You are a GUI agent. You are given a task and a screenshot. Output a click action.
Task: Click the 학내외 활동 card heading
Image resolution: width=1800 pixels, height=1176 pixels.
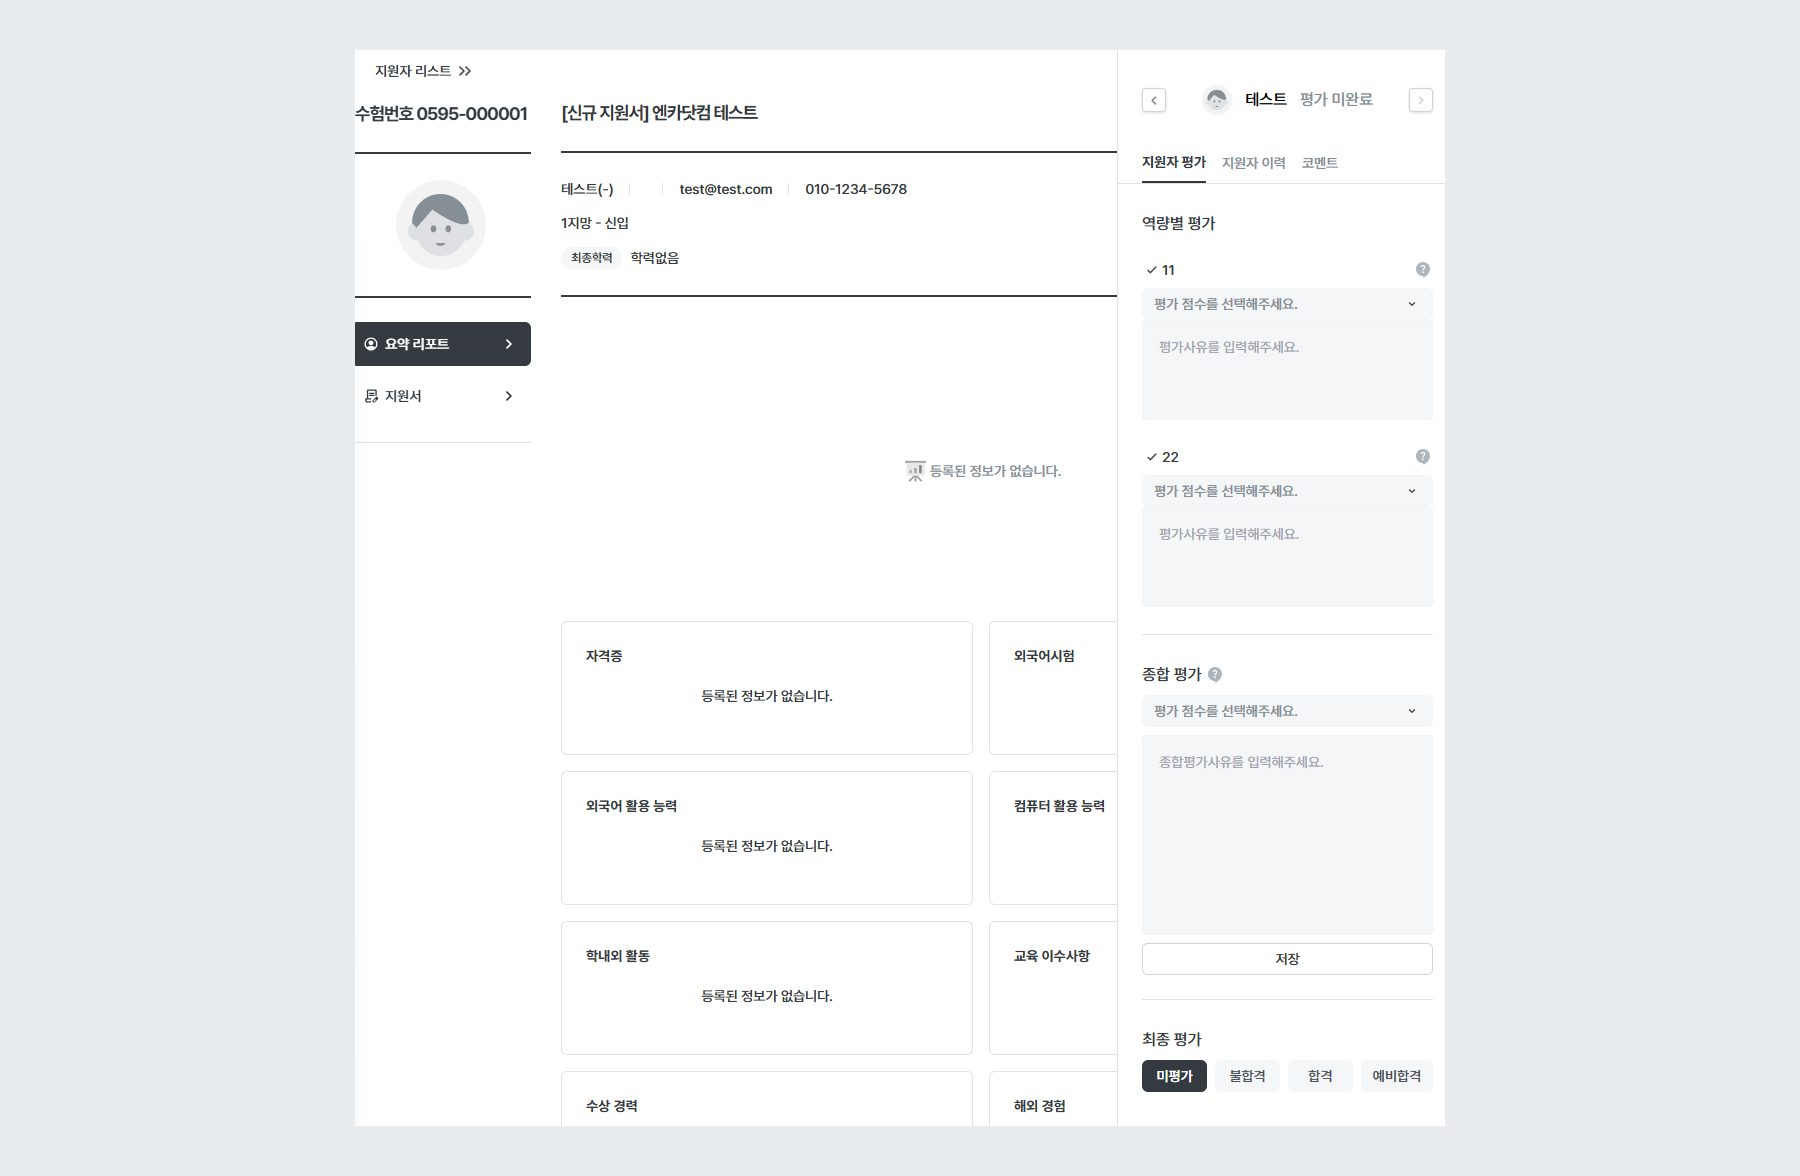click(x=618, y=956)
